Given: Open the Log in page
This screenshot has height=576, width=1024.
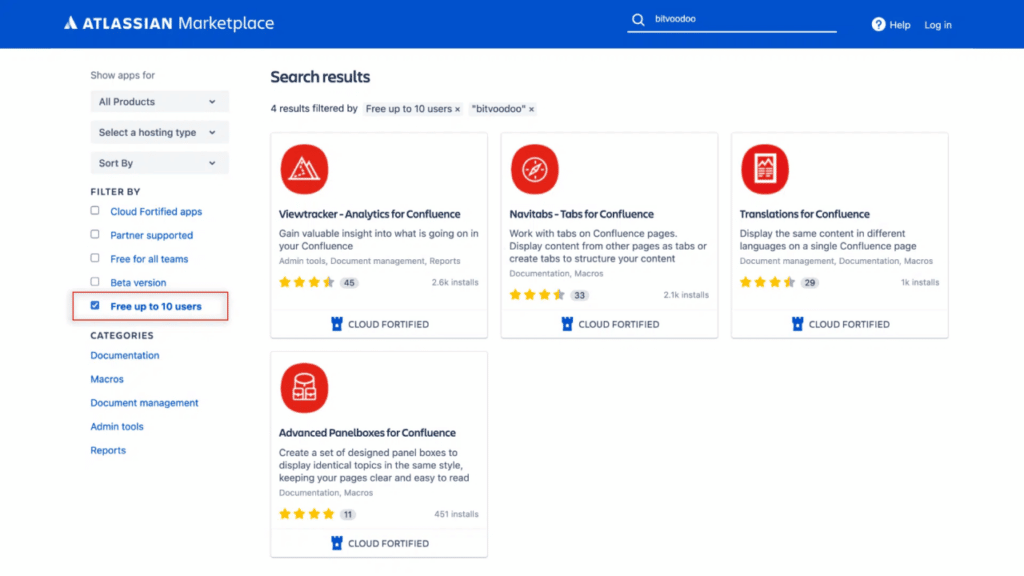Looking at the screenshot, I should (x=937, y=24).
